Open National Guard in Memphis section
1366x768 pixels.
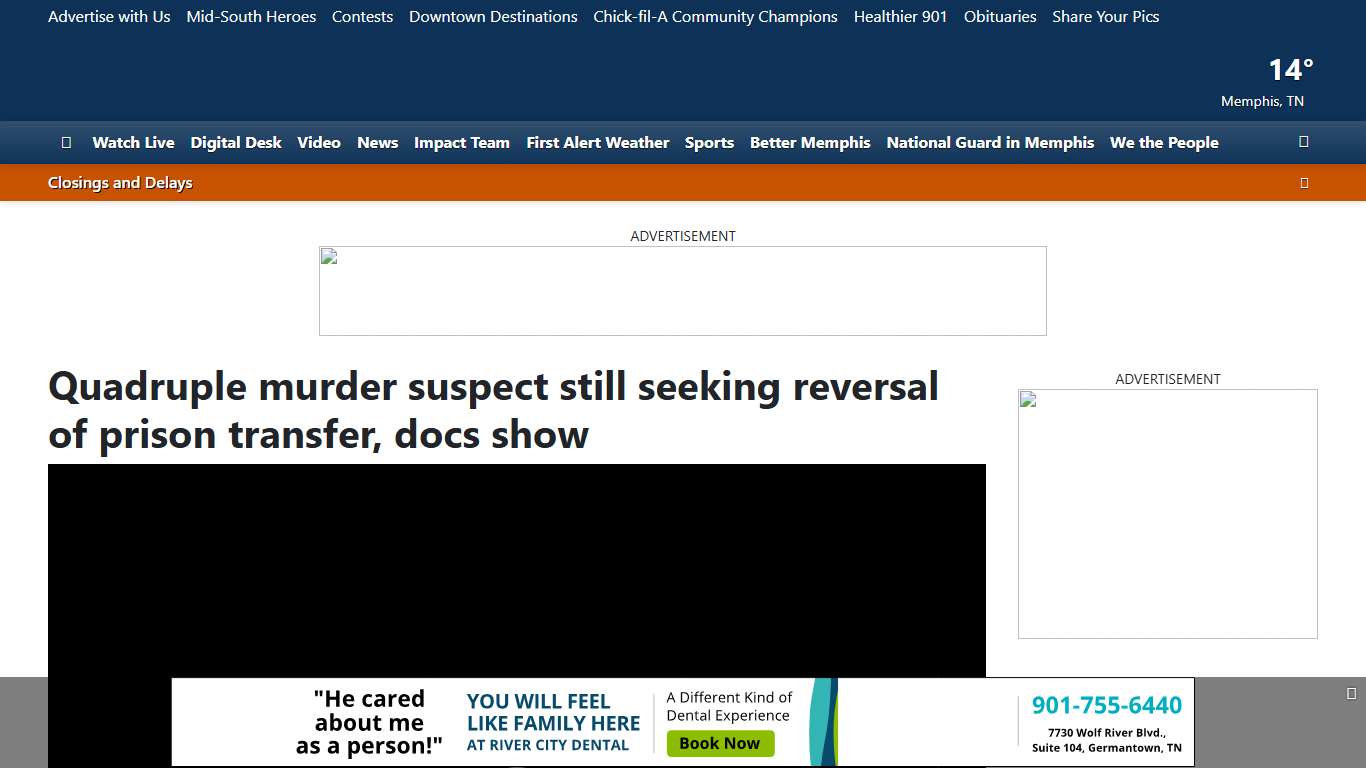point(990,142)
